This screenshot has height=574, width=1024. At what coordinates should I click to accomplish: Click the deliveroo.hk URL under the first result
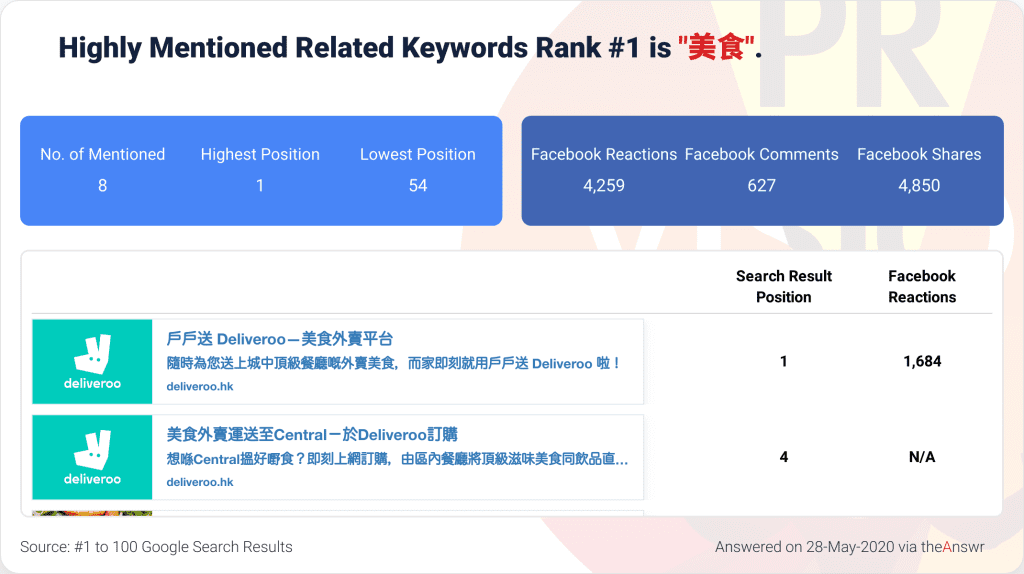[x=200, y=387]
